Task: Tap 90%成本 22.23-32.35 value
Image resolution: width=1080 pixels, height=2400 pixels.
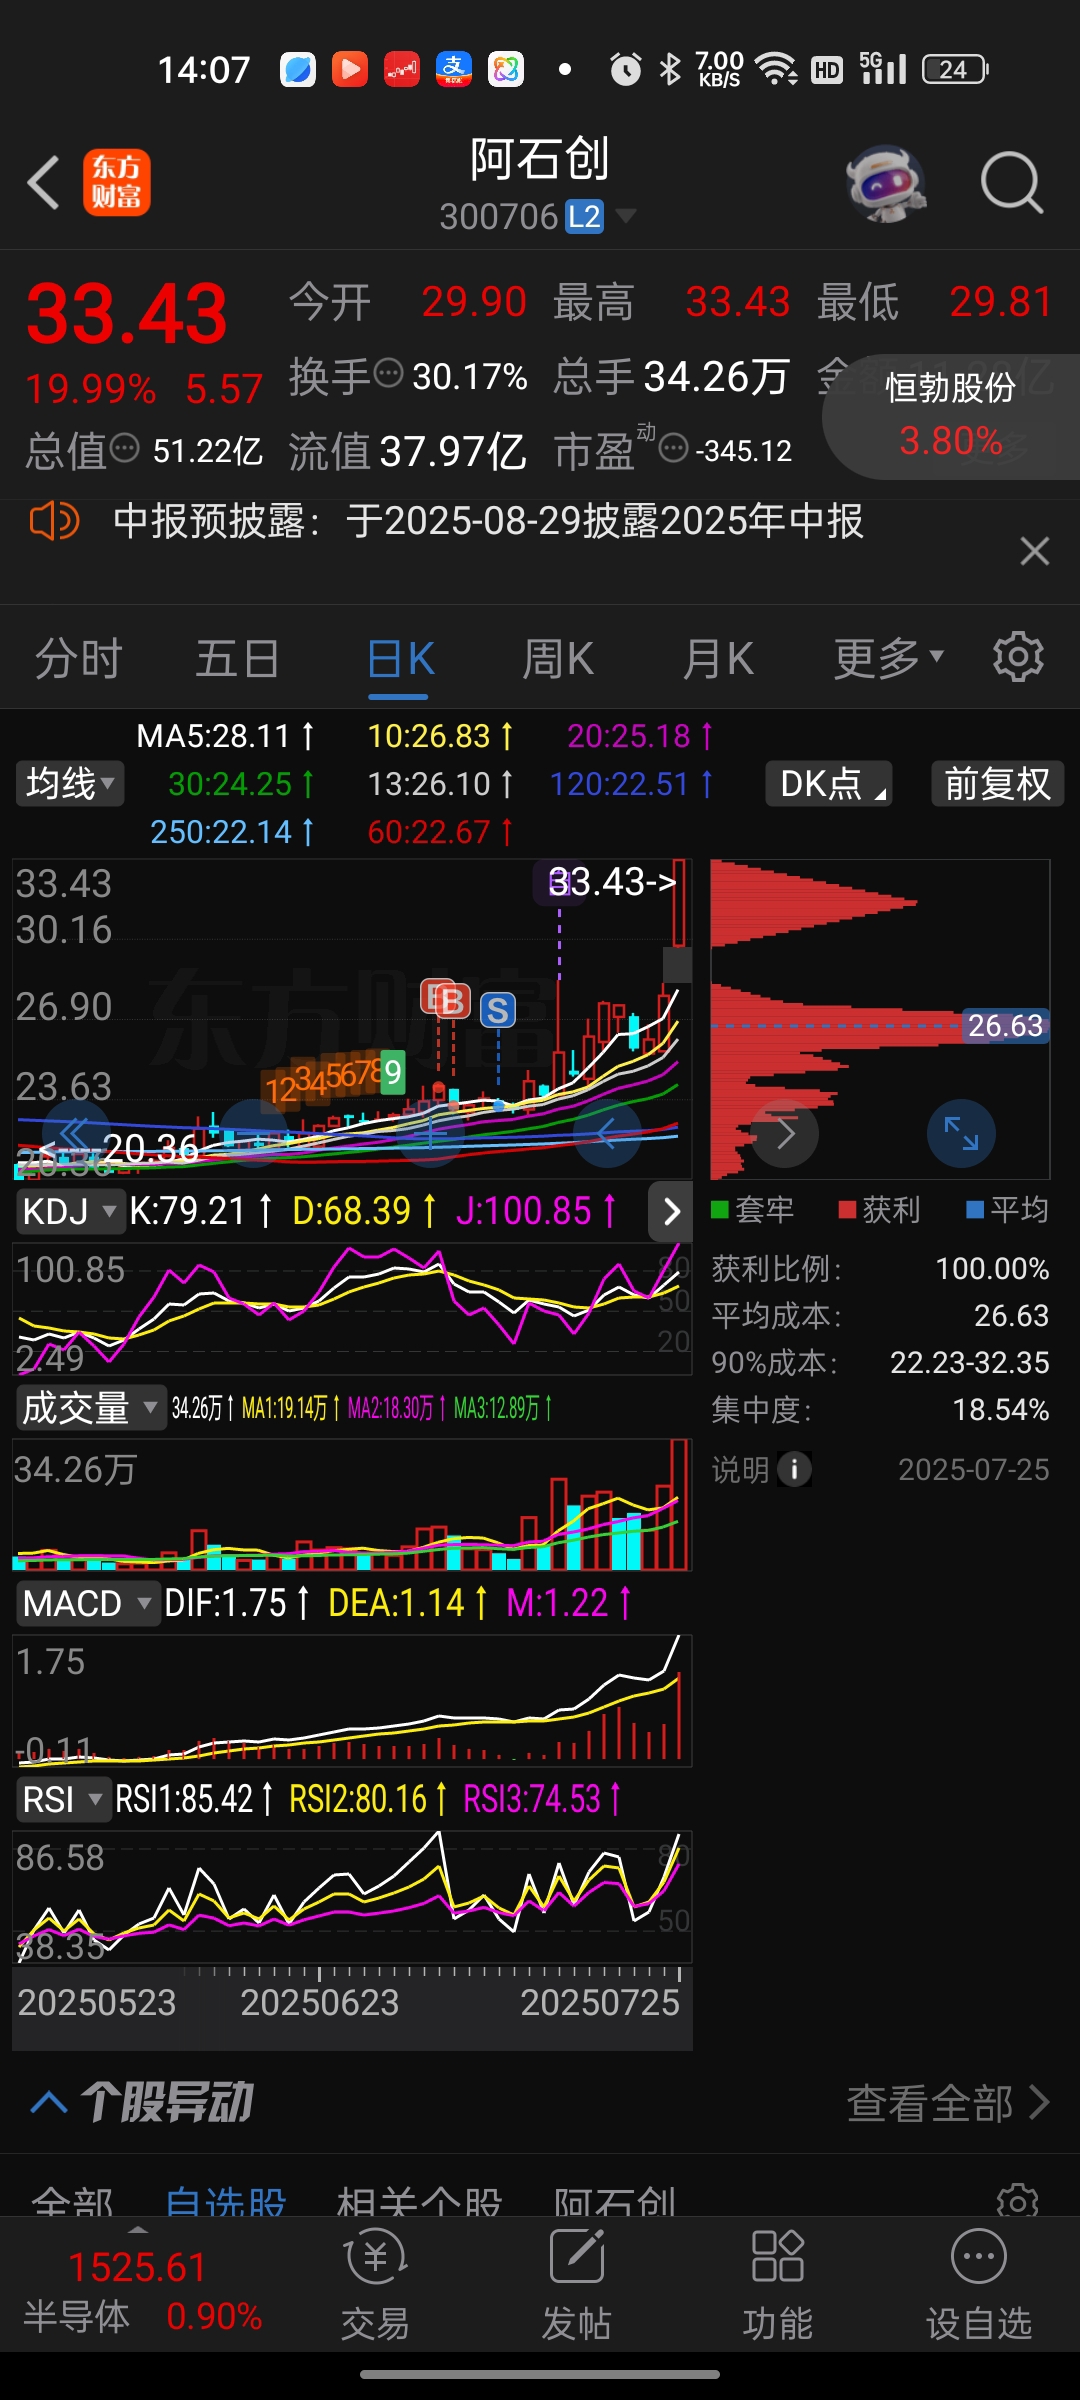Action: click(x=970, y=1362)
